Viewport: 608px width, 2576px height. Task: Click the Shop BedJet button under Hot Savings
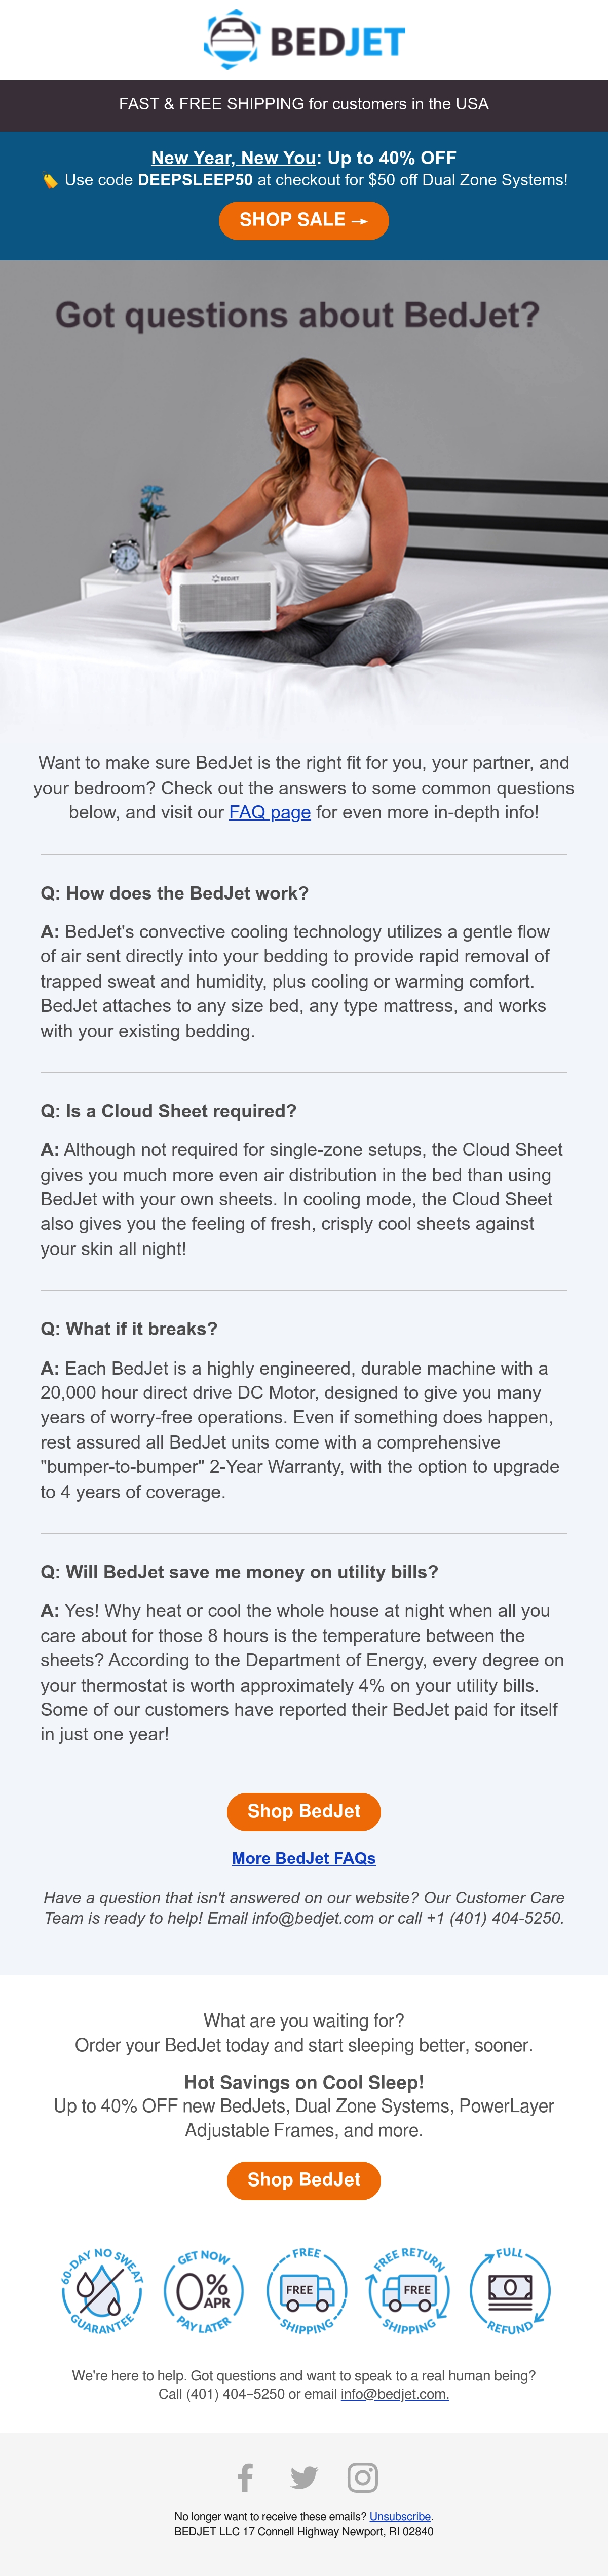click(304, 2180)
